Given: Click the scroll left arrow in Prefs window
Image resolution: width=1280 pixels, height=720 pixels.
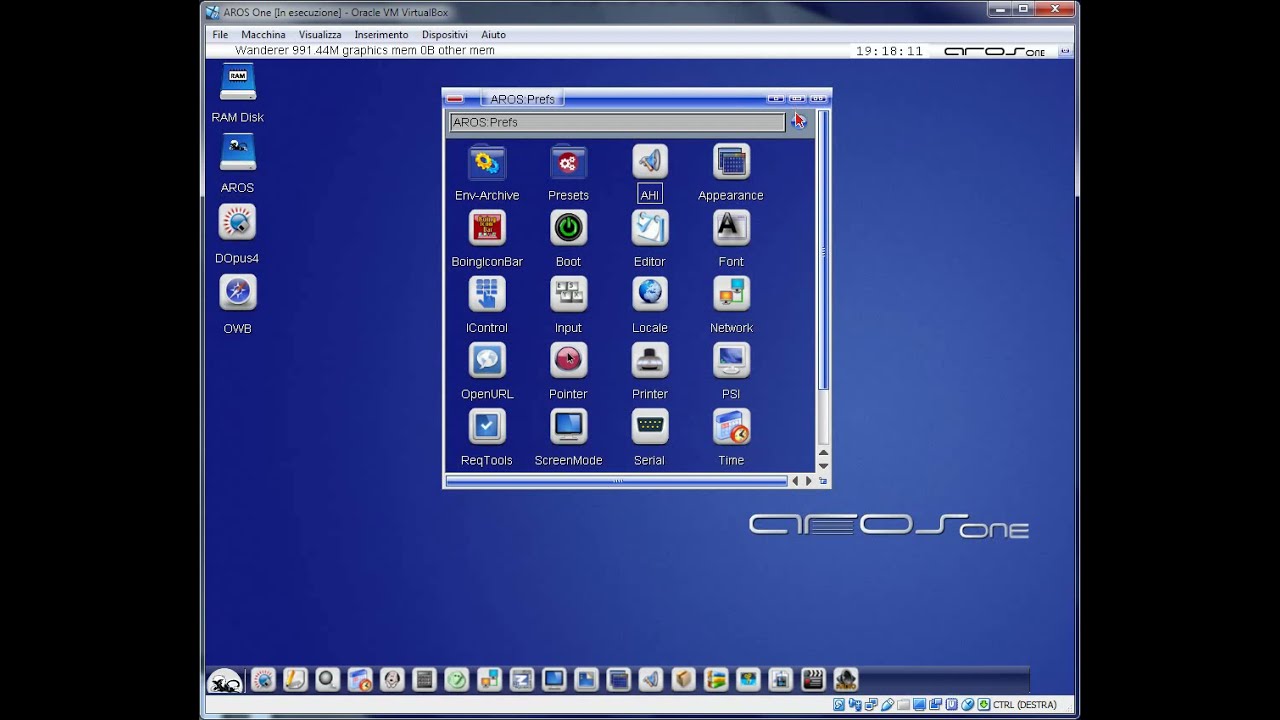Looking at the screenshot, I should pos(796,481).
